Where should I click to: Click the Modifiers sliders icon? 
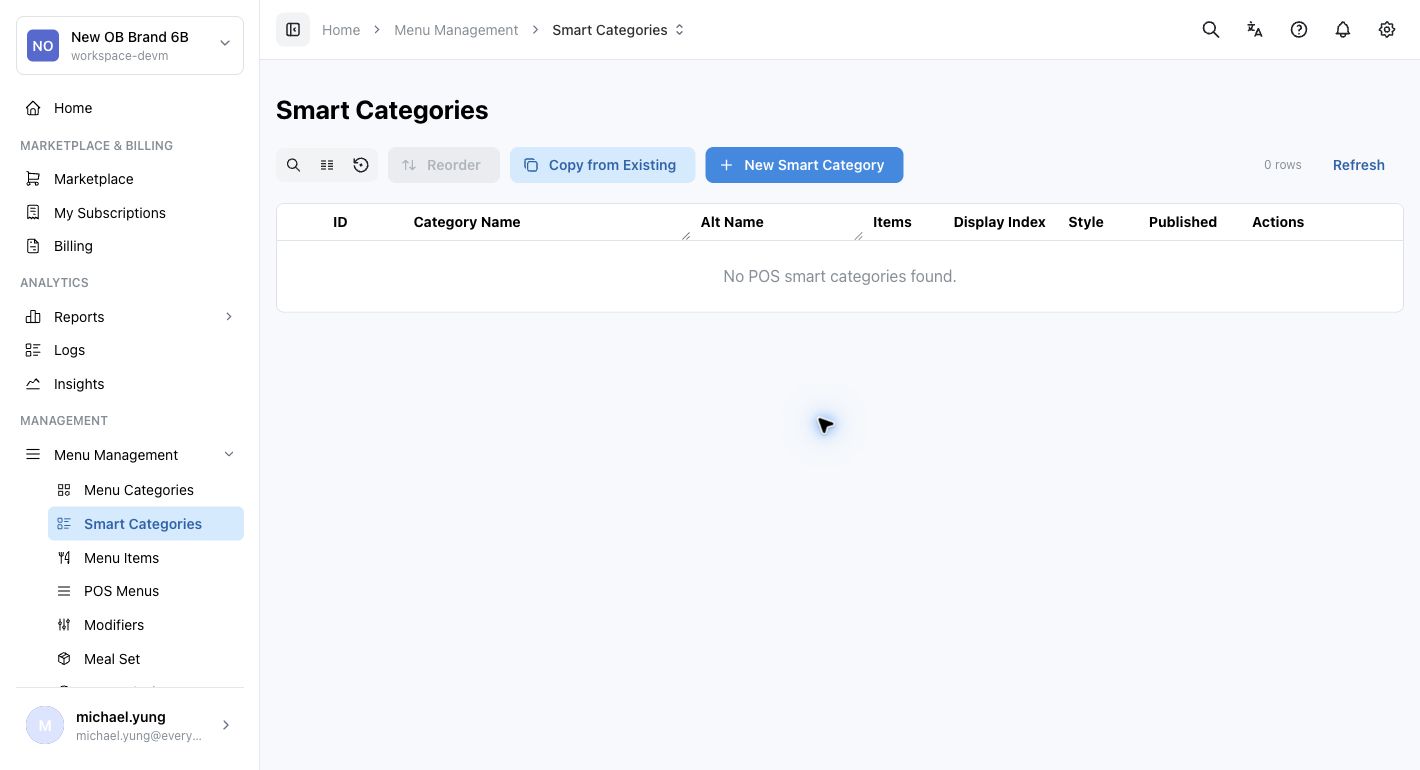click(64, 625)
